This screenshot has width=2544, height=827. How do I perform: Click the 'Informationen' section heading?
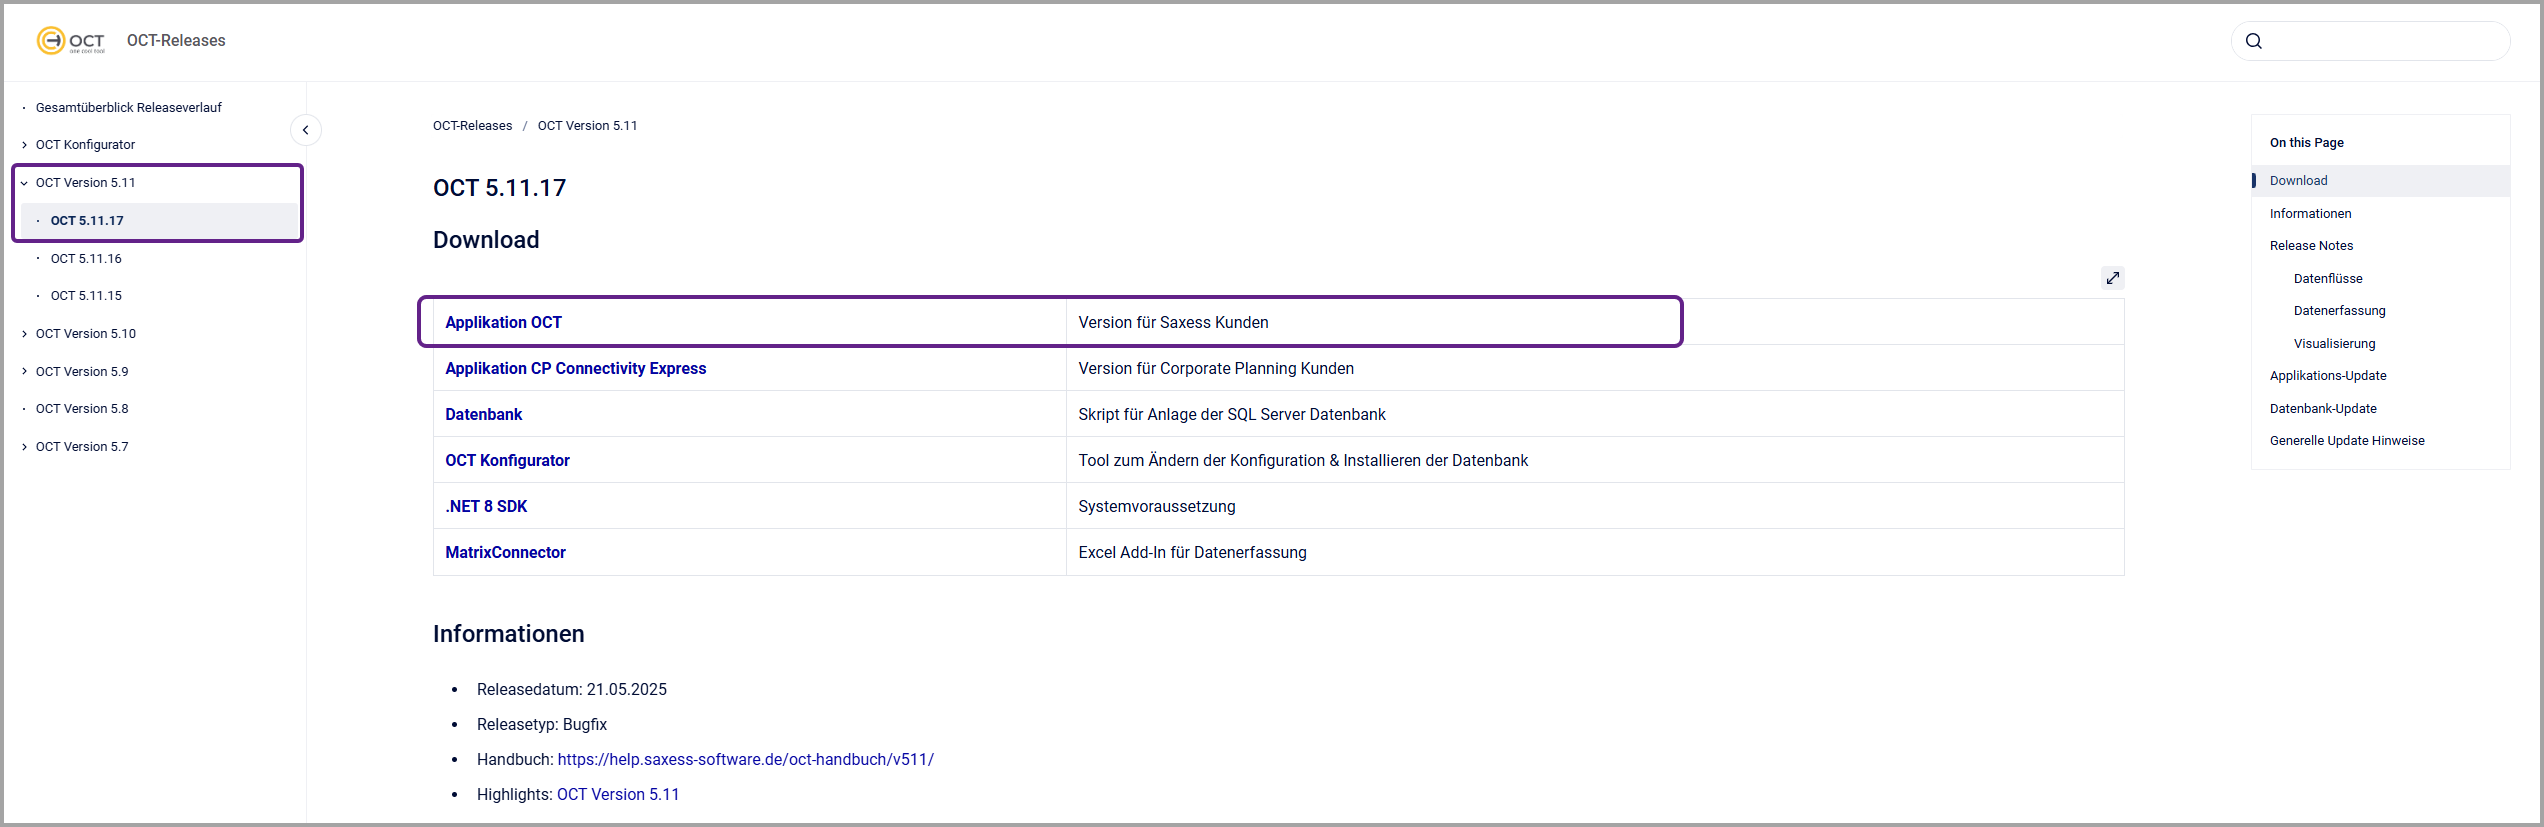[508, 634]
